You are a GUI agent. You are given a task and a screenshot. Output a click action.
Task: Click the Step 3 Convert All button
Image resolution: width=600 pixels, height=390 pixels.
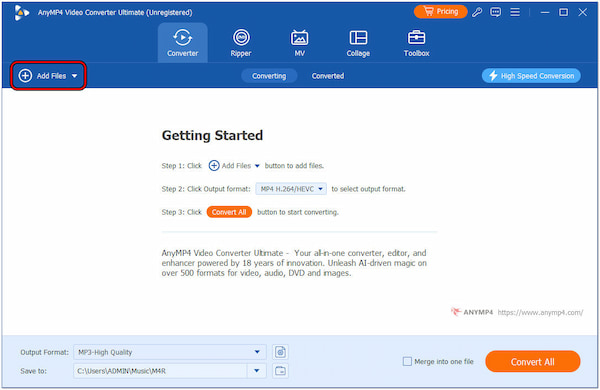pyautogui.click(x=229, y=212)
